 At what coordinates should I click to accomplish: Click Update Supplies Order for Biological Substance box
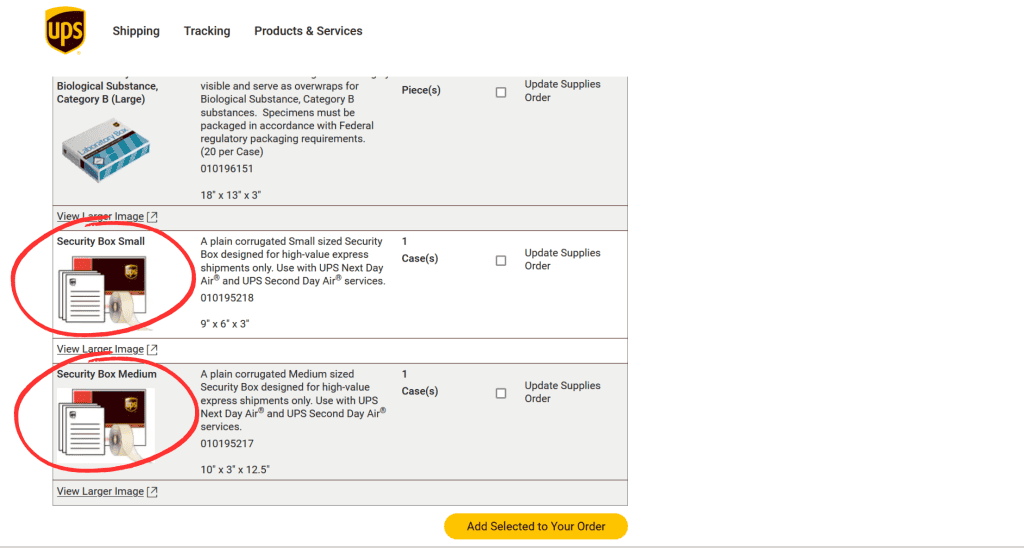pyautogui.click(x=562, y=91)
